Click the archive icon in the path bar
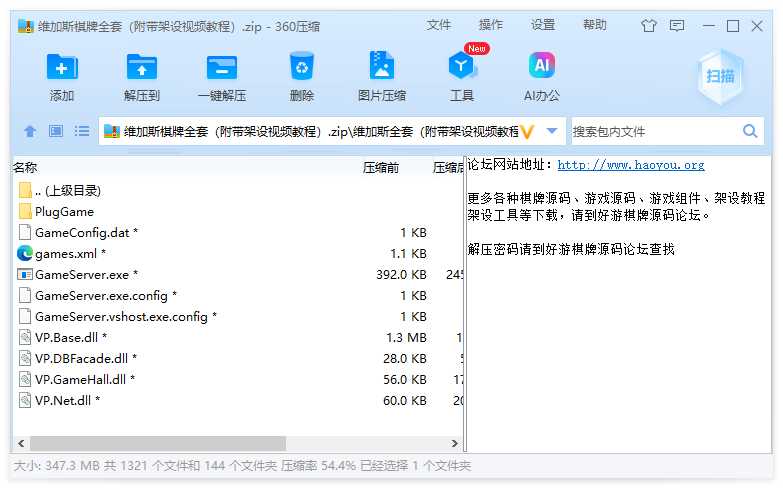Viewport: 783px width, 488px height. pyautogui.click(x=111, y=131)
